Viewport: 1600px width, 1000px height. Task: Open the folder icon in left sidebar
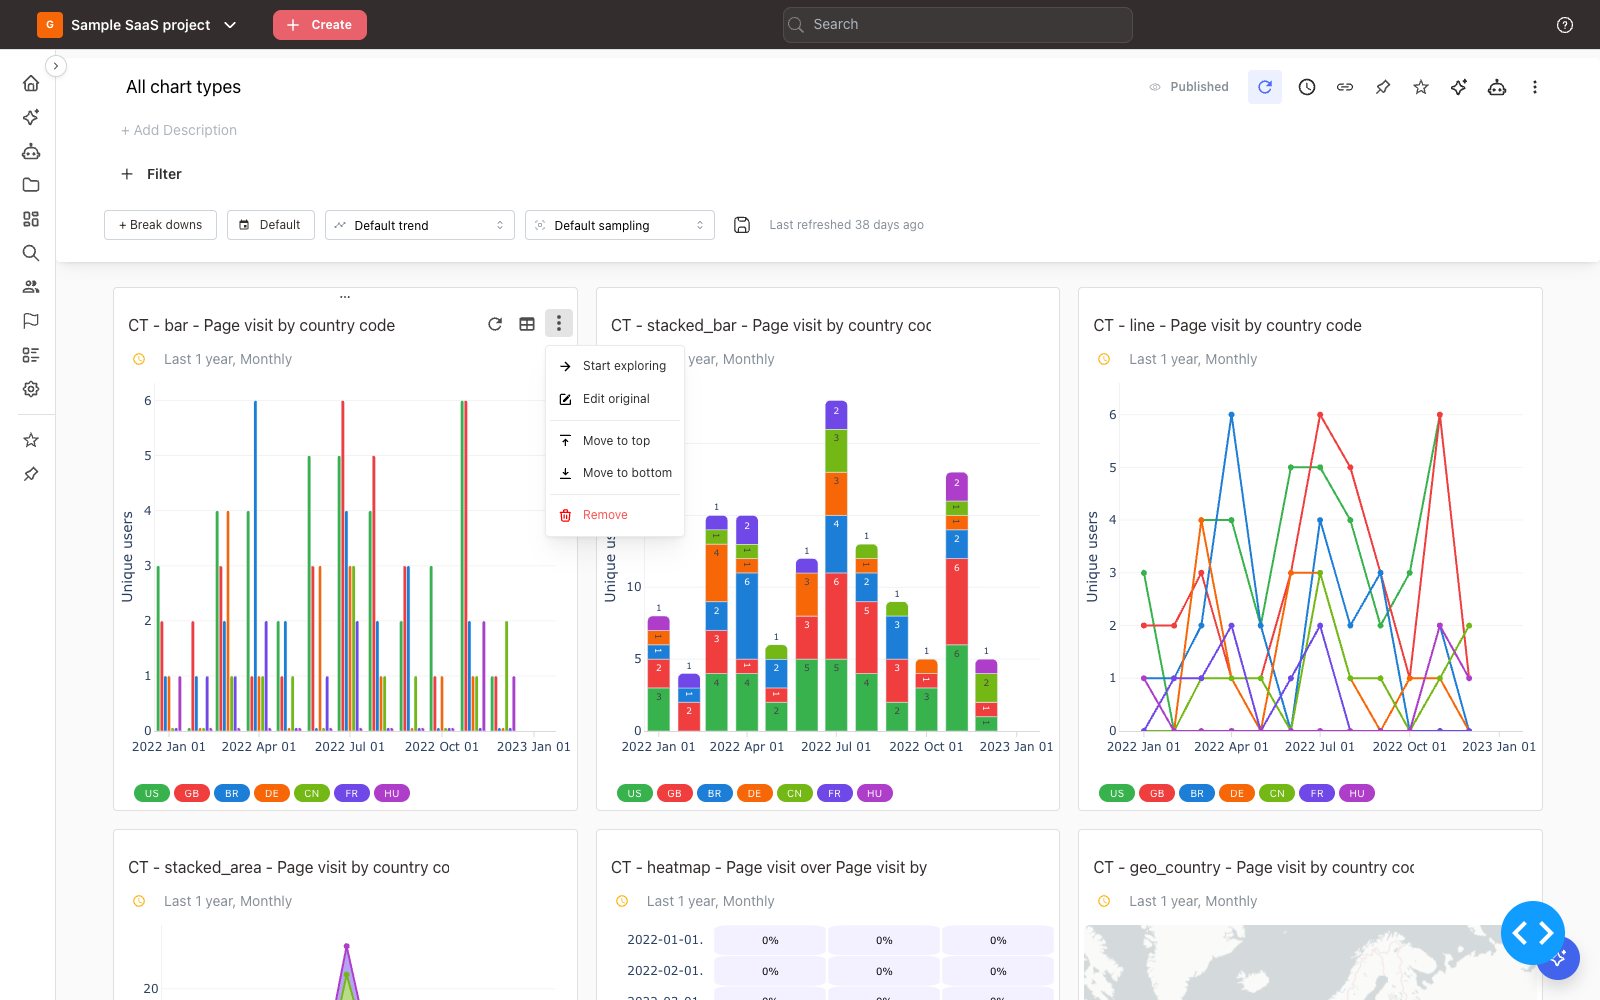pos(31,185)
